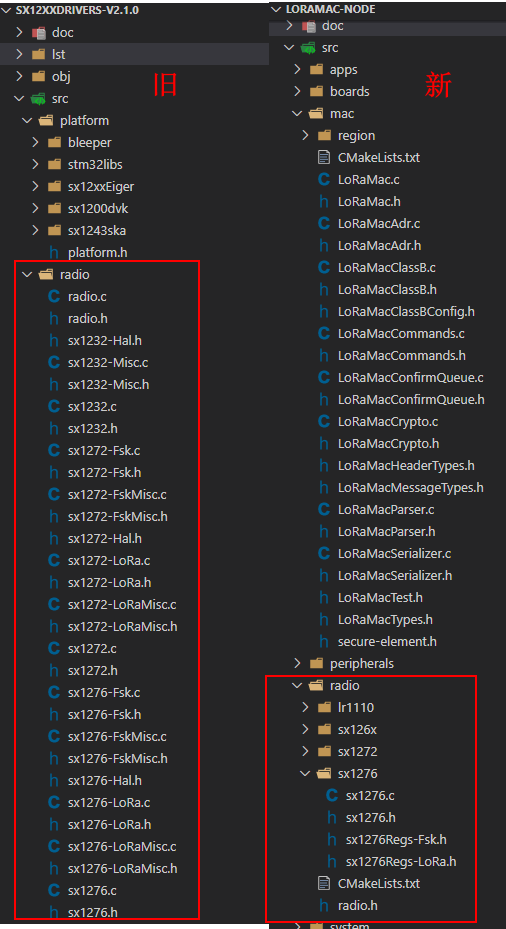506x929 pixels.
Task: Expand the sx1243ska folder chevron
Action: (36, 230)
